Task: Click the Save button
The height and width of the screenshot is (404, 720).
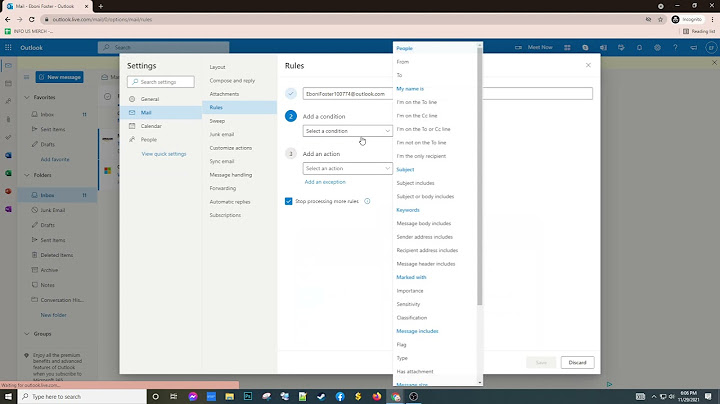Action: 541,362
